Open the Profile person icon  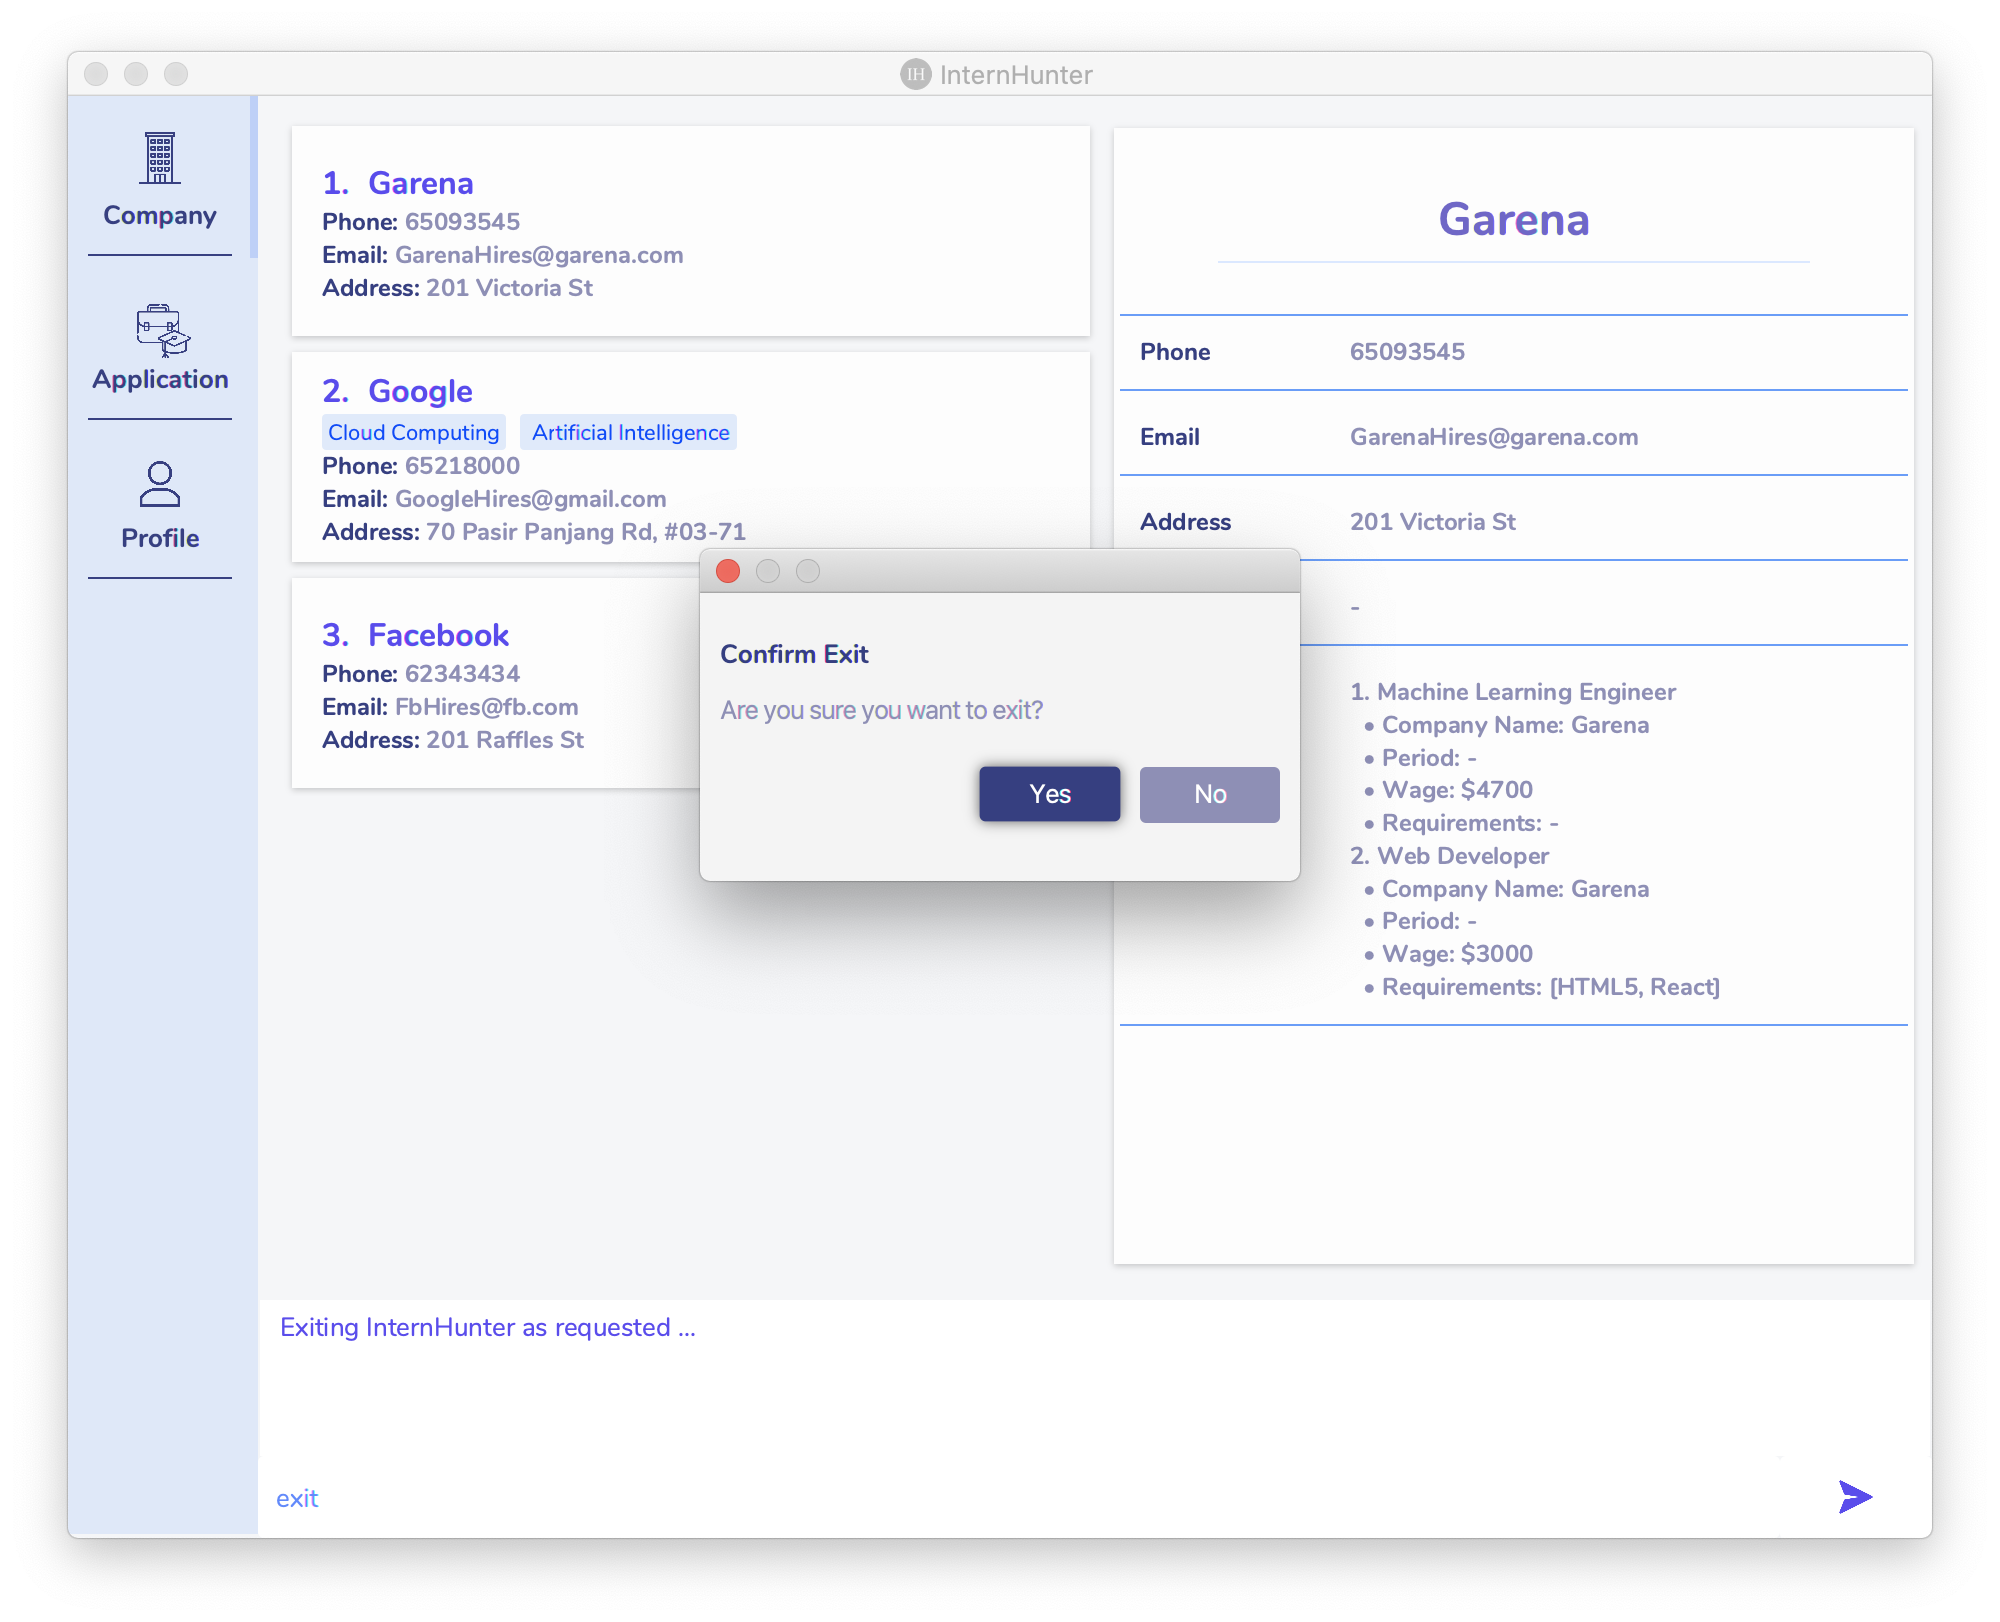tap(160, 484)
